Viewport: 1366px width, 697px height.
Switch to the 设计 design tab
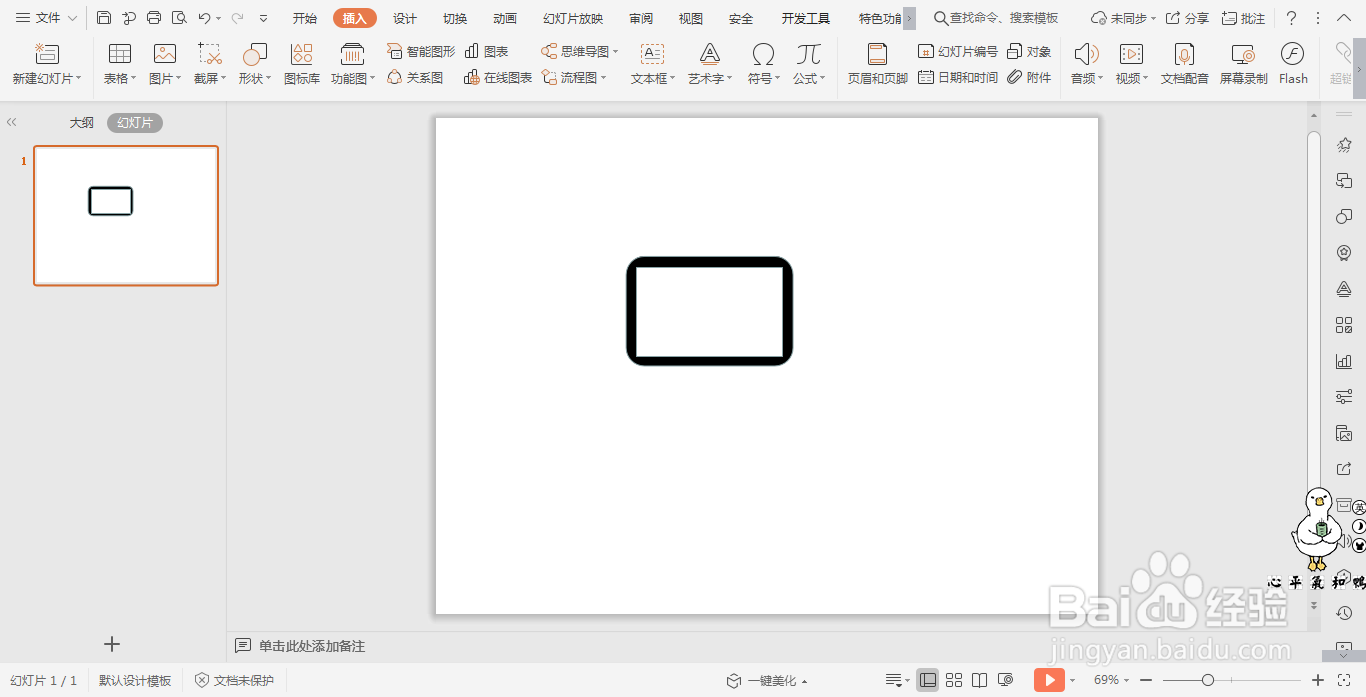click(405, 19)
